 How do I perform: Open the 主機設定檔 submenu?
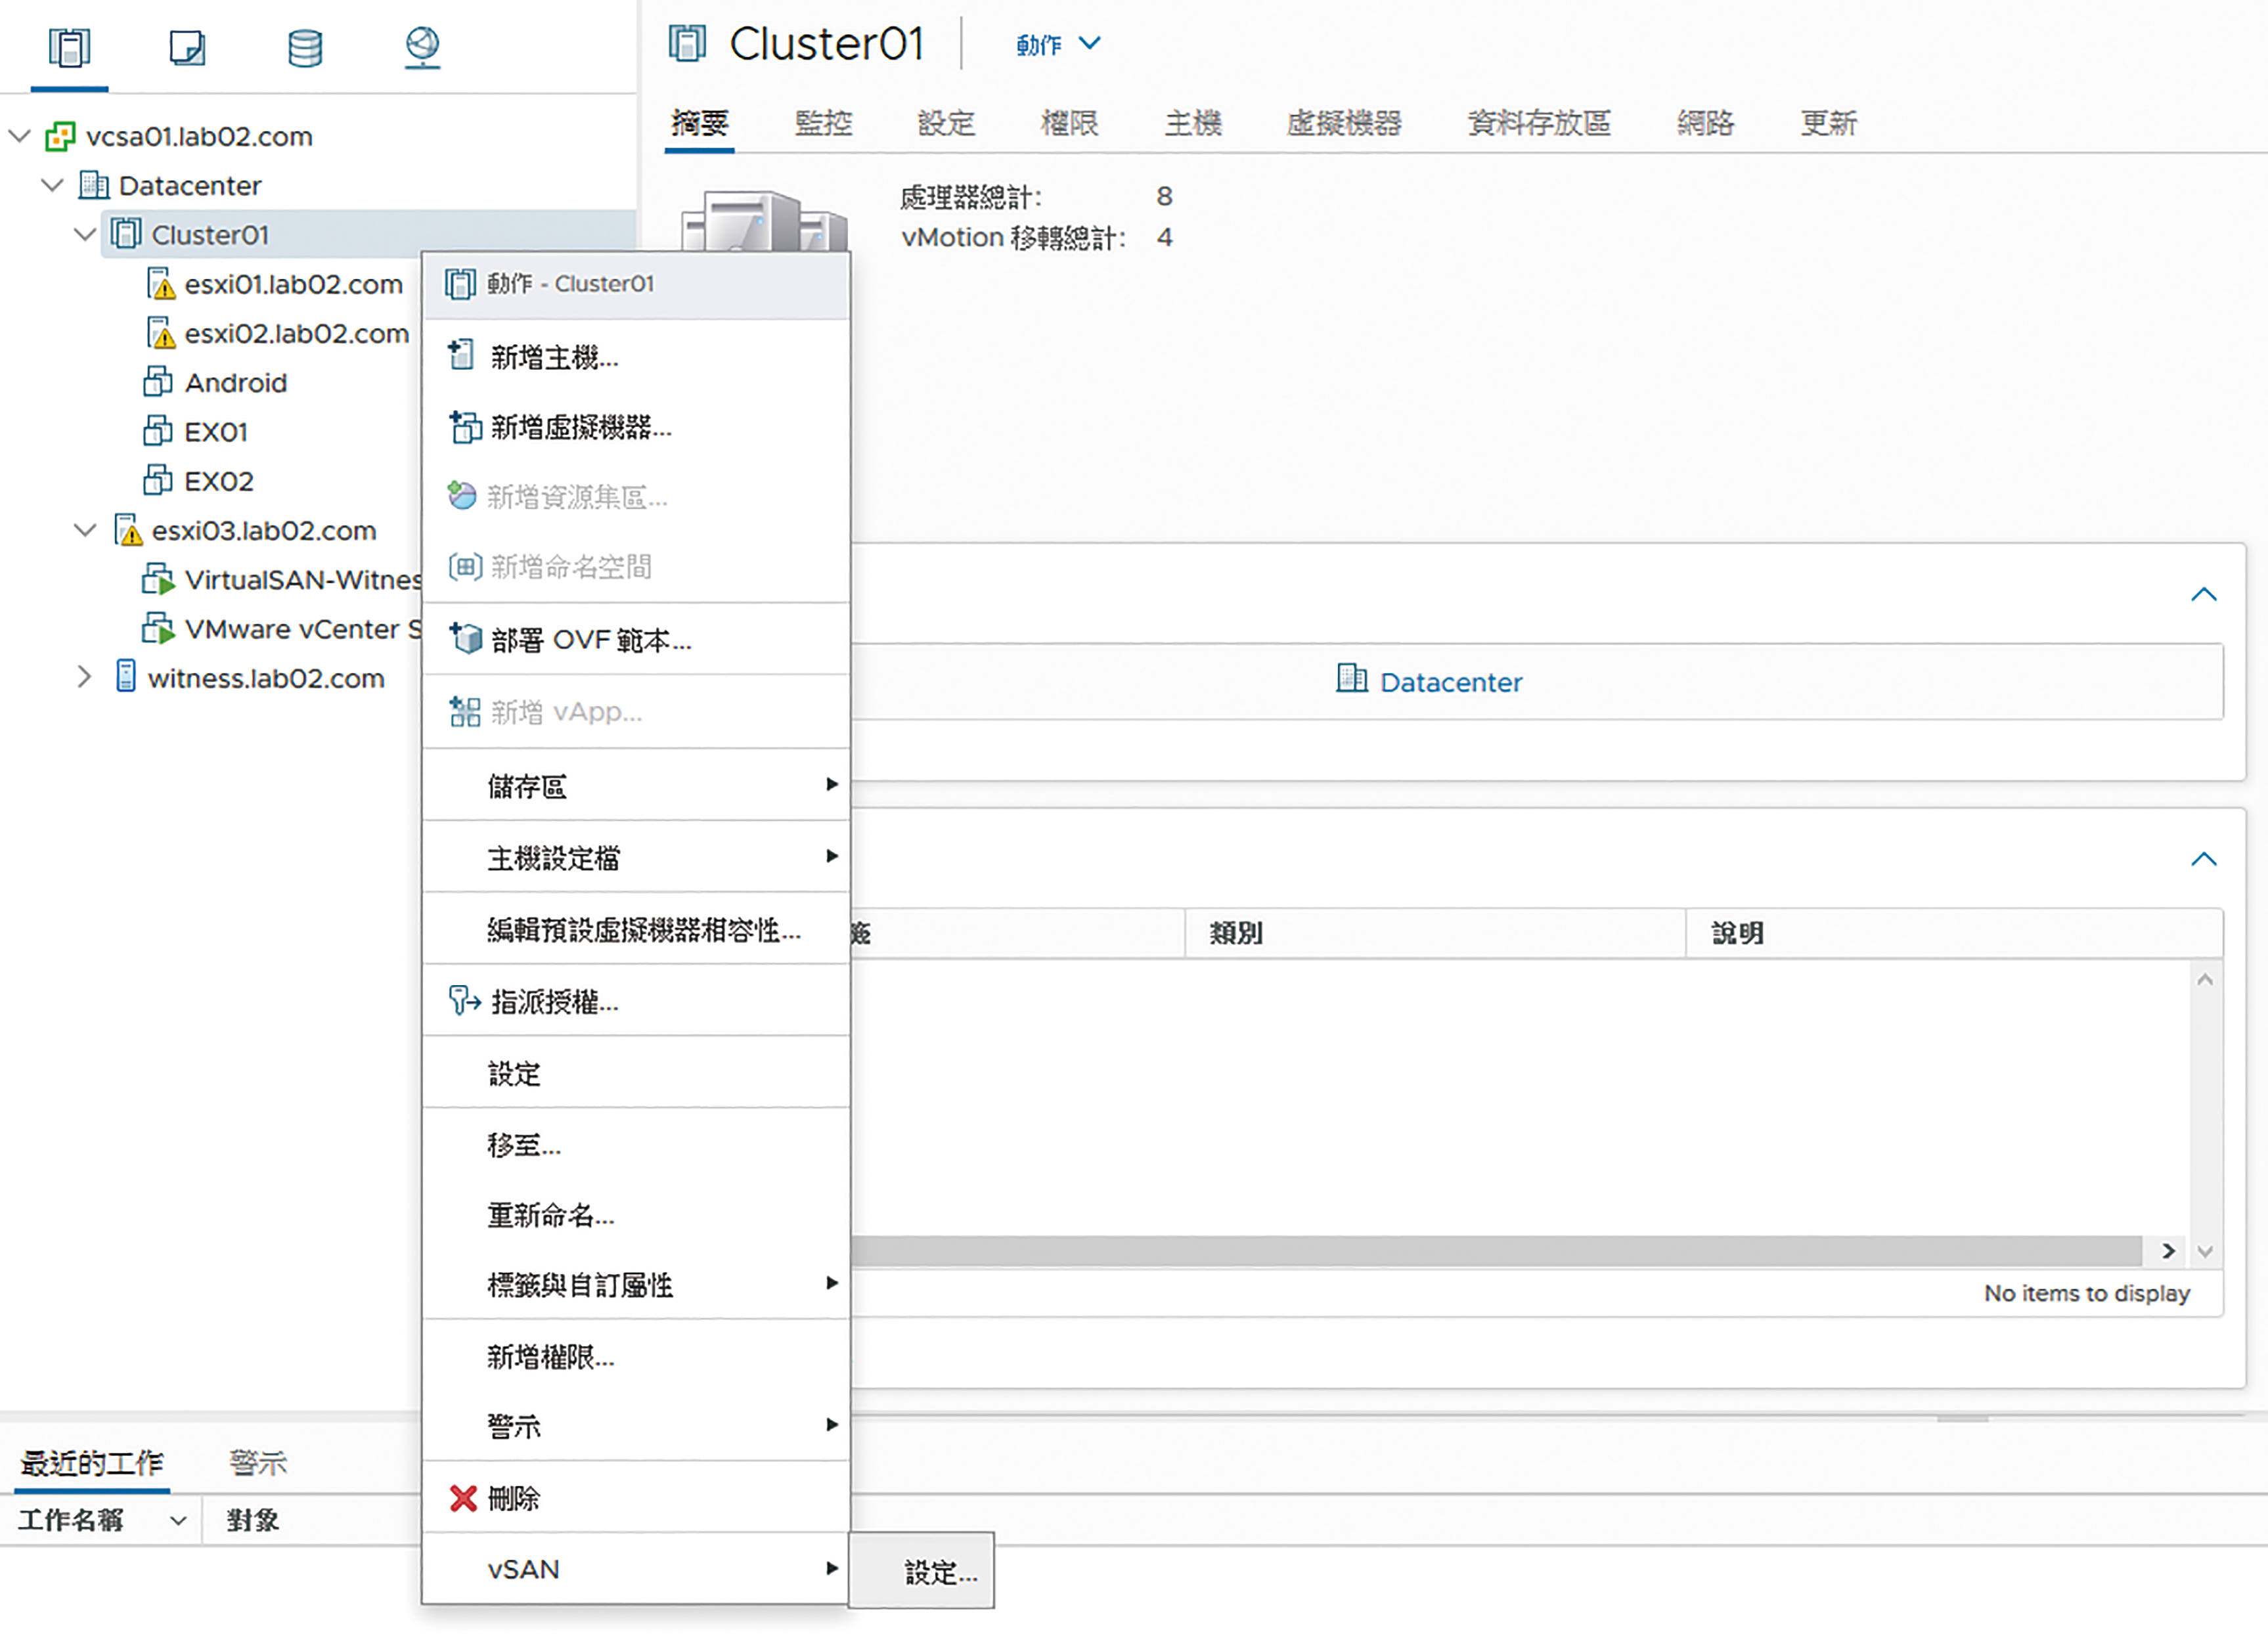point(636,857)
